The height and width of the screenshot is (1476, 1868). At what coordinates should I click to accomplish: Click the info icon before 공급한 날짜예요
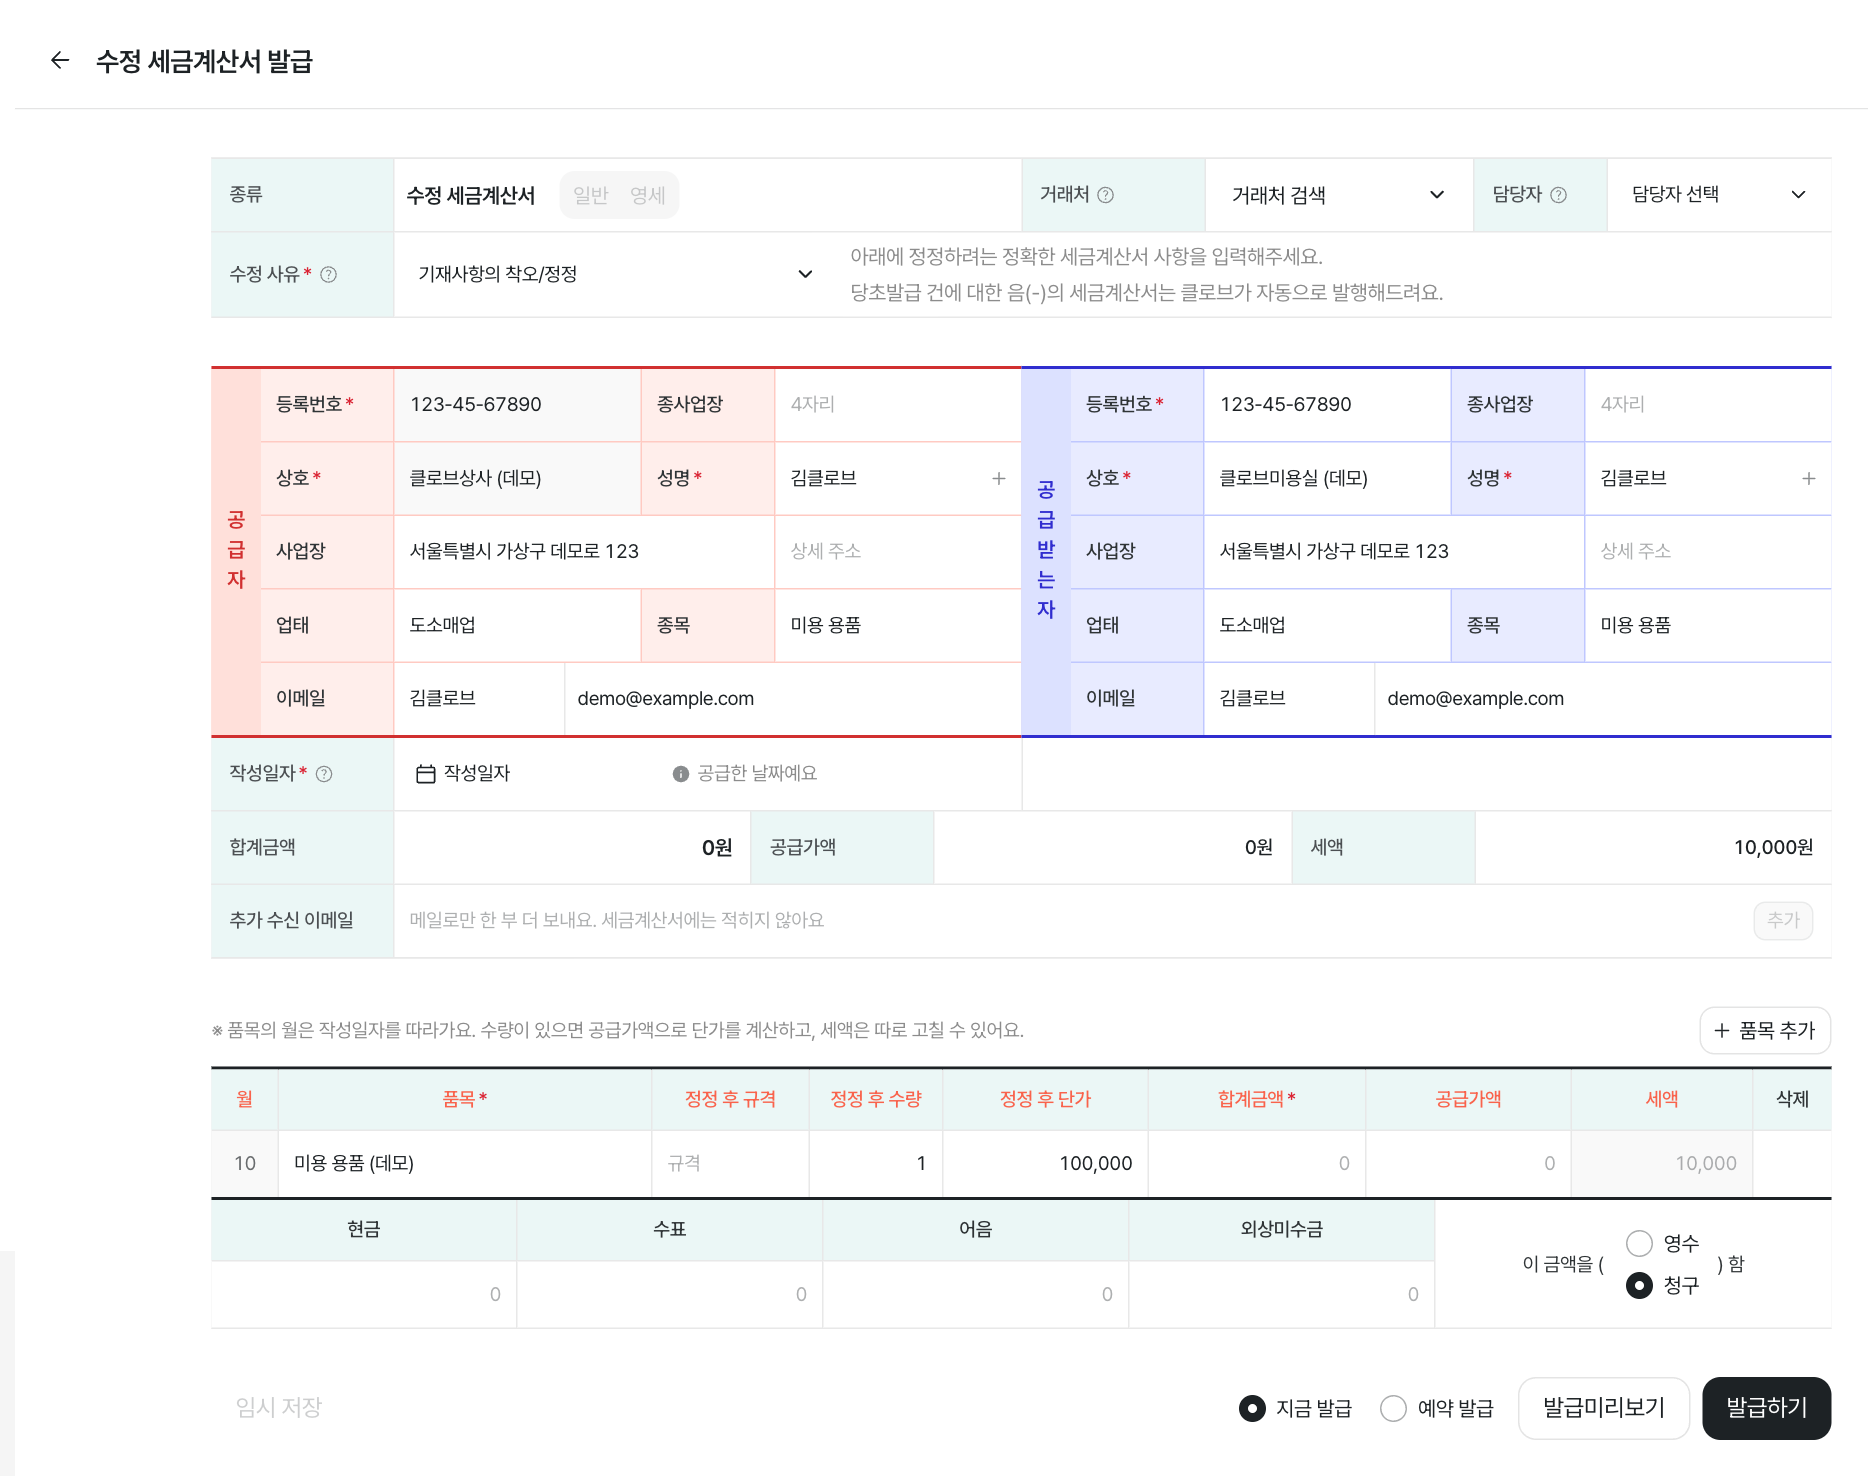[681, 773]
